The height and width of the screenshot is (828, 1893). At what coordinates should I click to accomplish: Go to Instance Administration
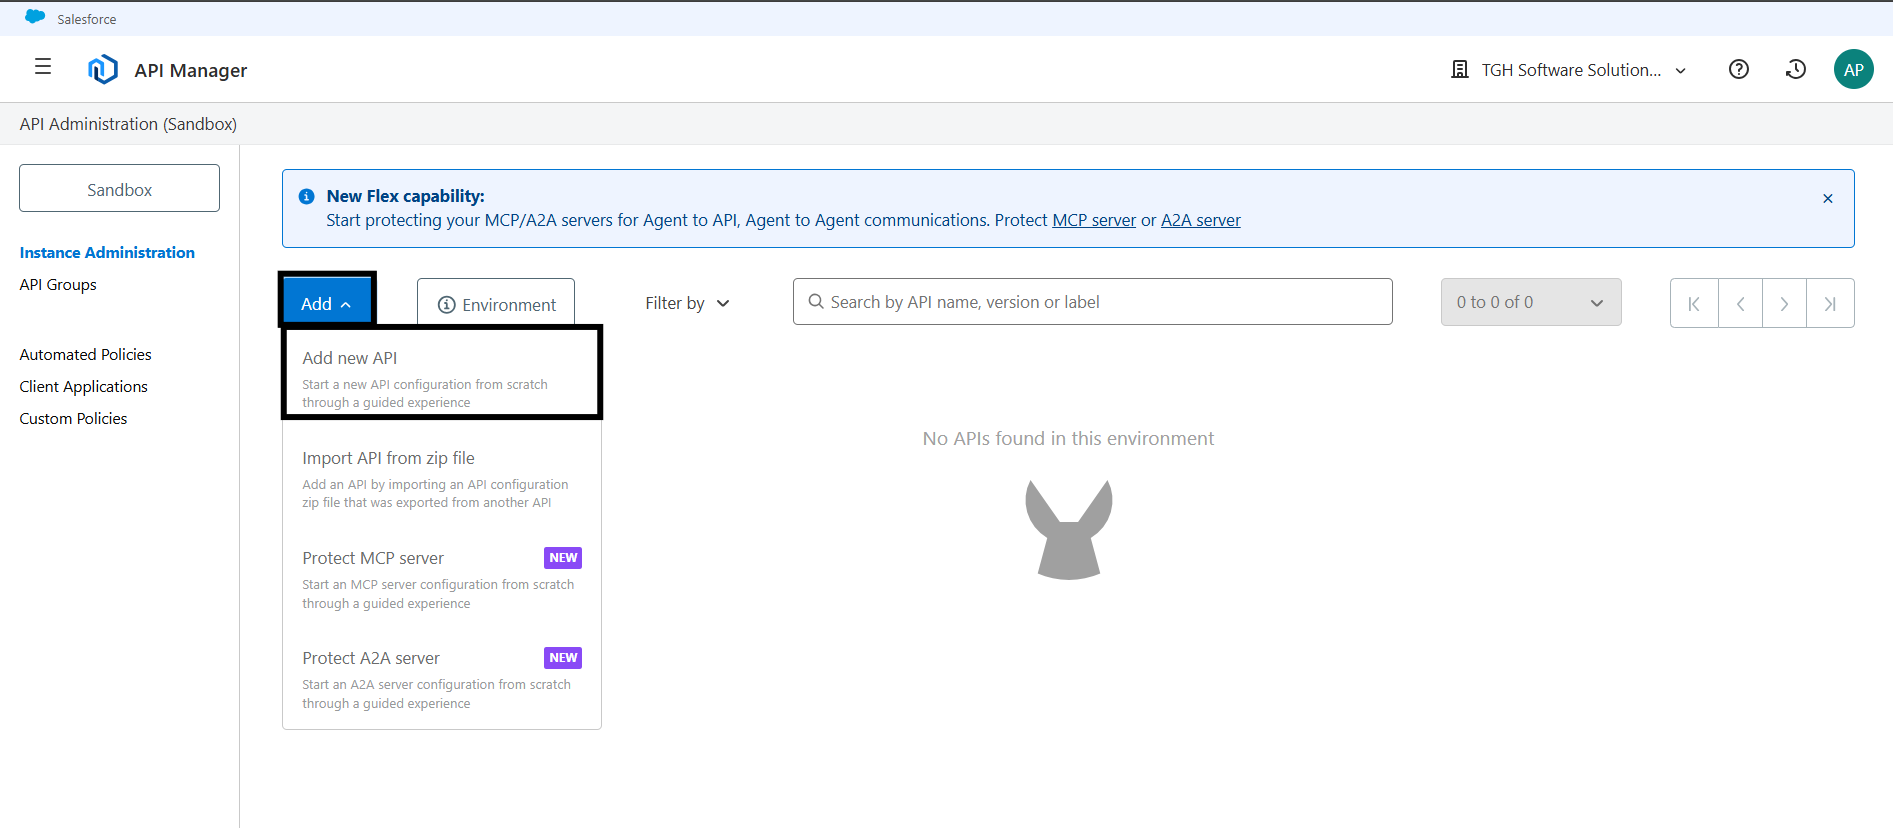[x=107, y=253]
